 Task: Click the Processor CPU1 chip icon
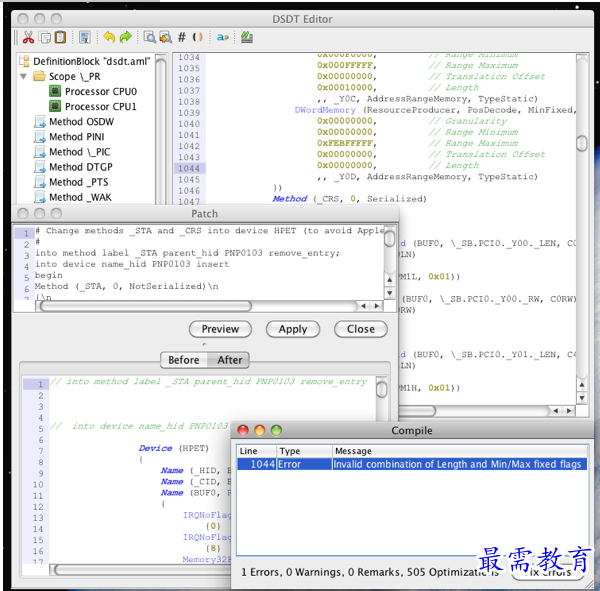tap(55, 106)
